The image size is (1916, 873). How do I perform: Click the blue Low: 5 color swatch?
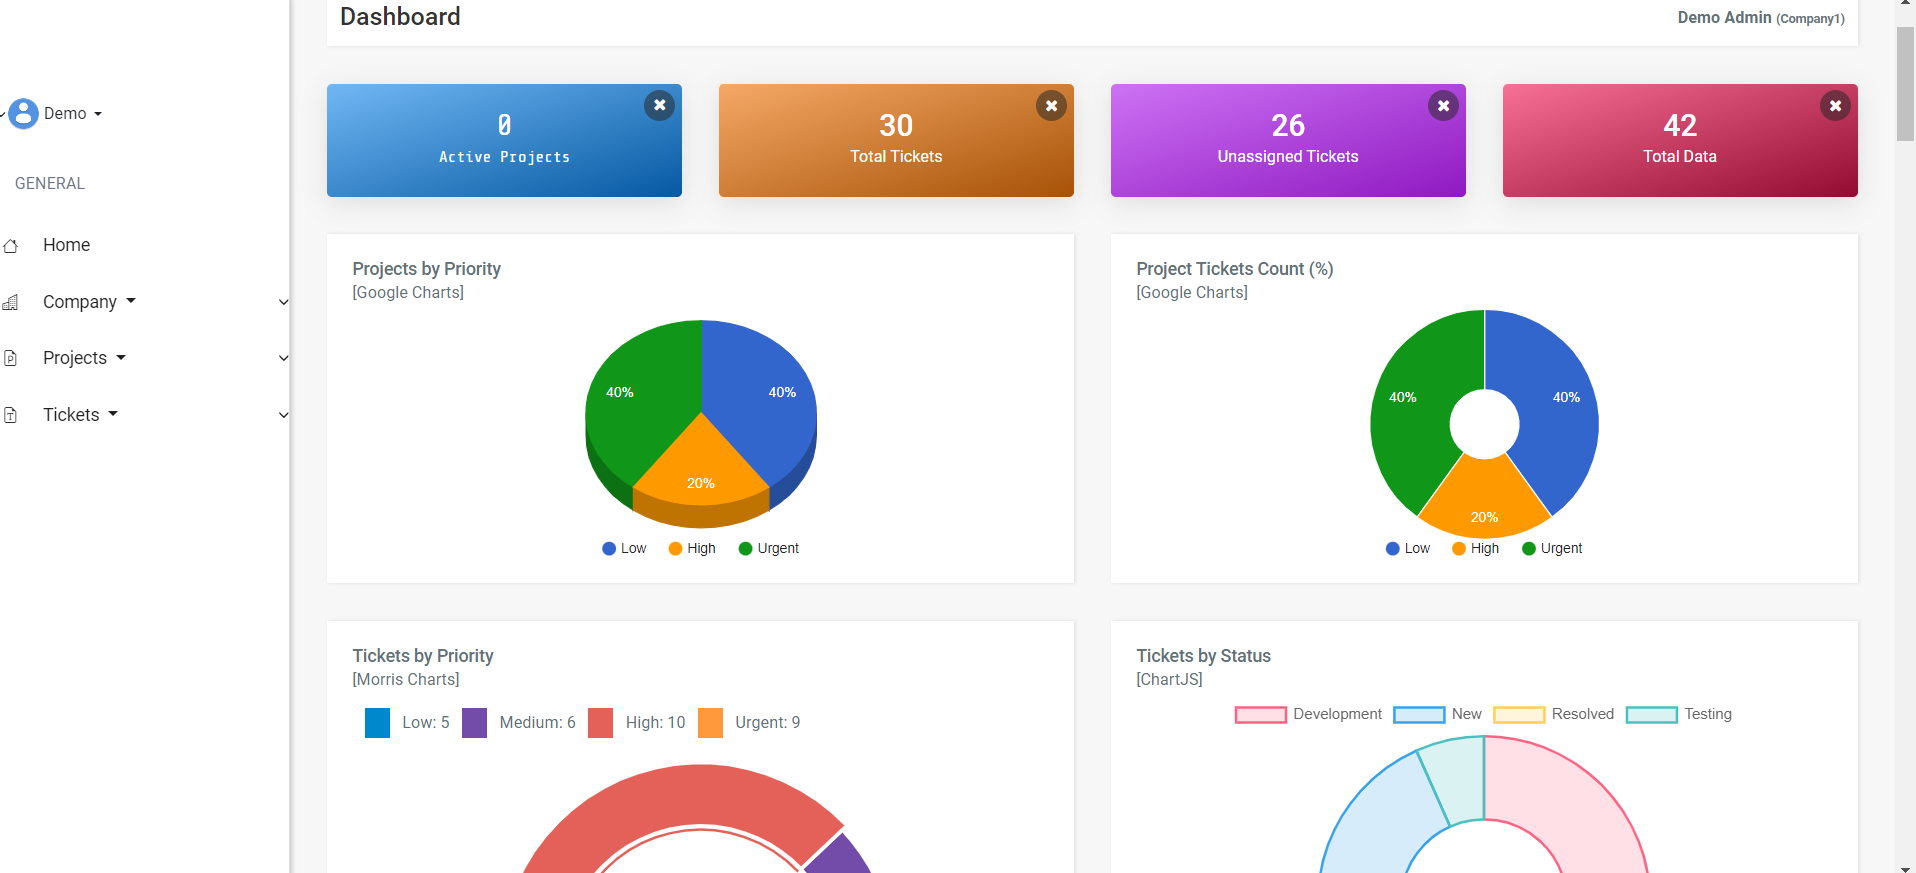[377, 723]
